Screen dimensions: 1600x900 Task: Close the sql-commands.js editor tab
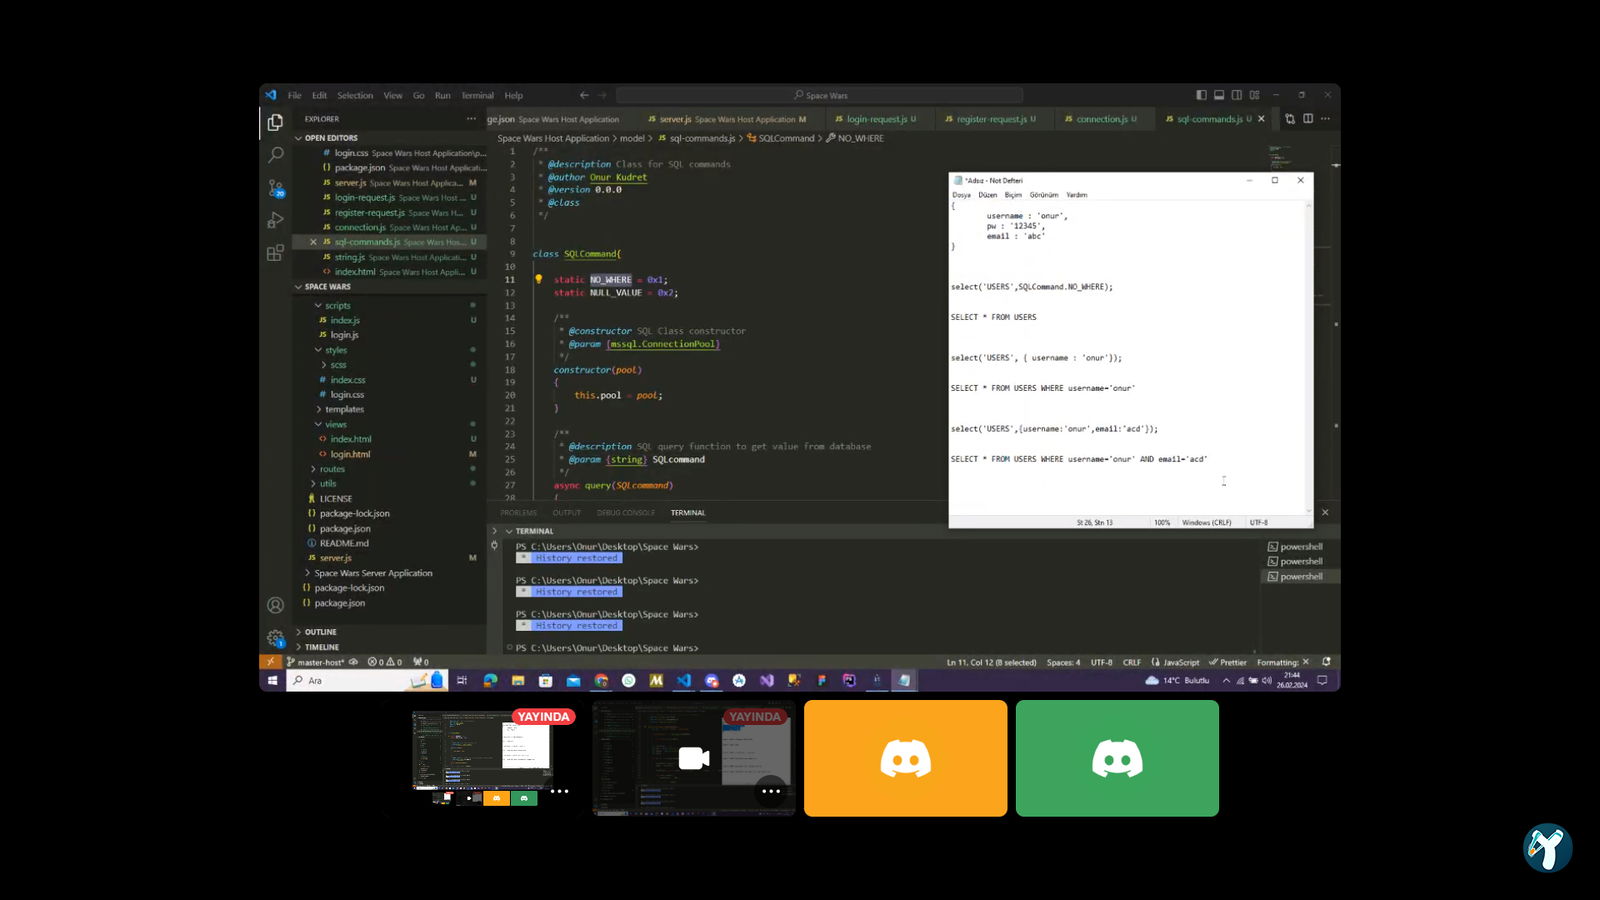(x=1261, y=119)
